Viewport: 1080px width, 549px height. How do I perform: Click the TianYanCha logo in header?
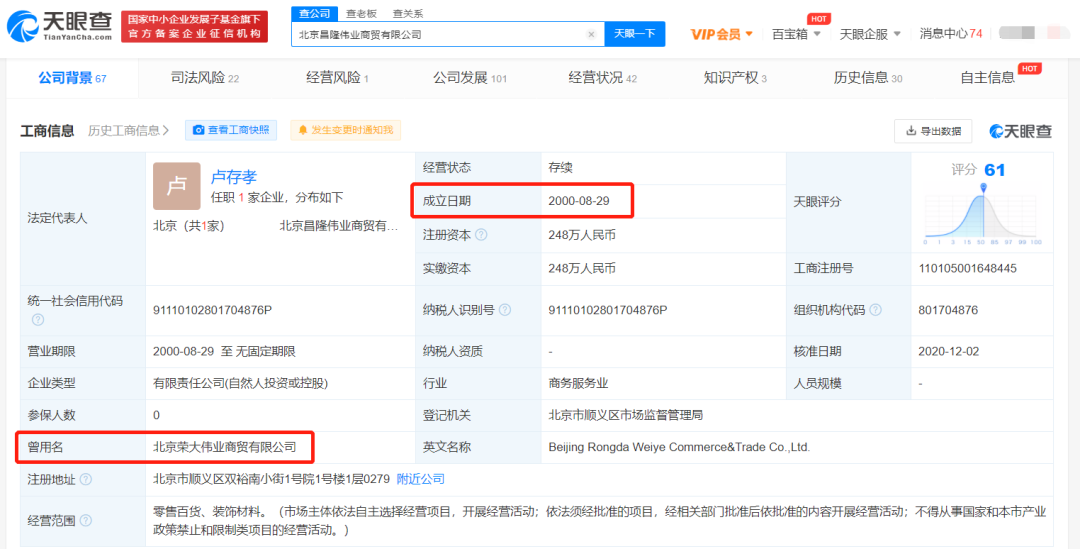point(59,26)
